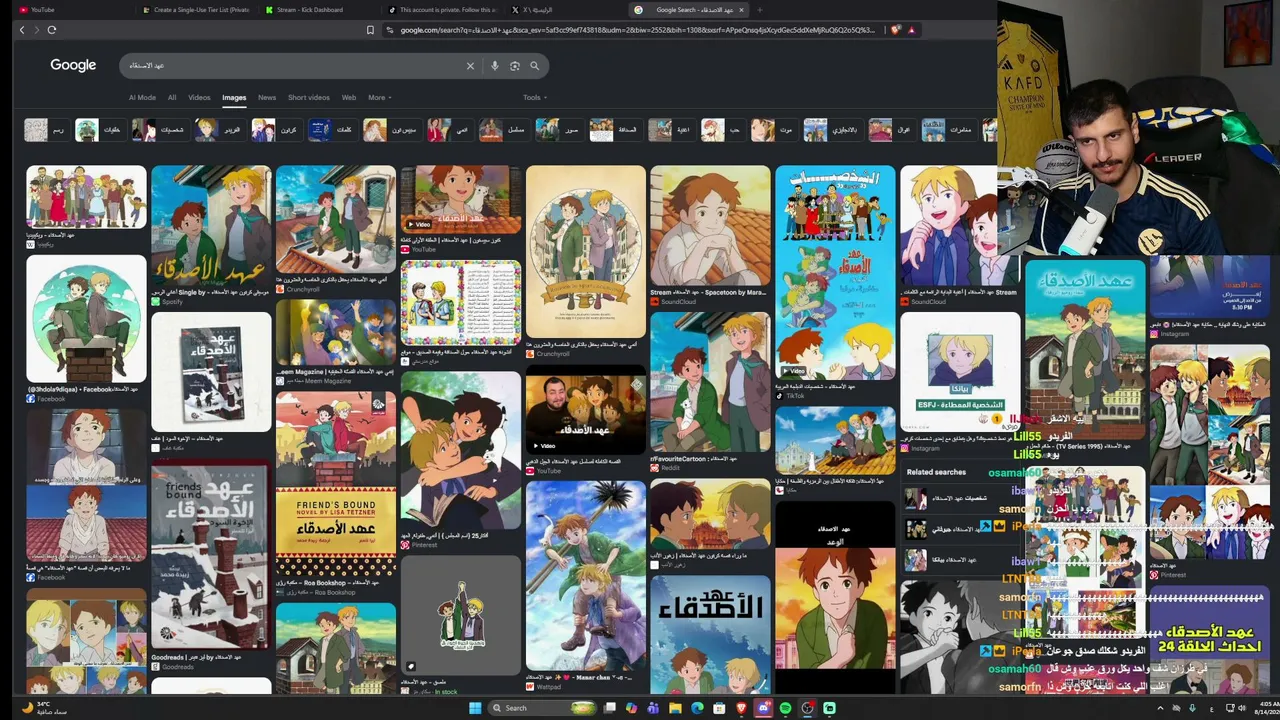
Task: Open Microsoft Store from the taskbar
Action: coord(719,708)
